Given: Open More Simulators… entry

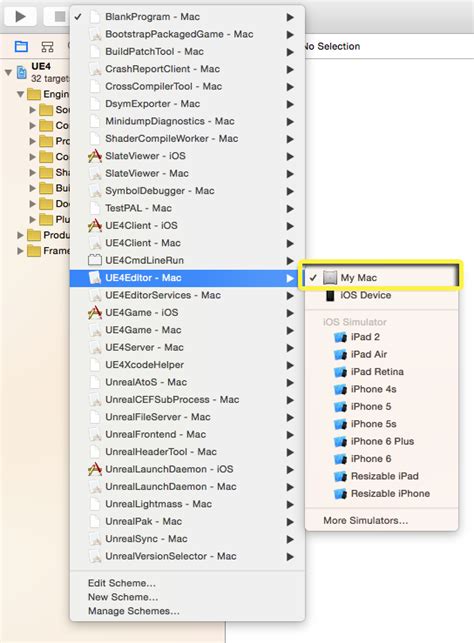Looking at the screenshot, I should 381,520.
